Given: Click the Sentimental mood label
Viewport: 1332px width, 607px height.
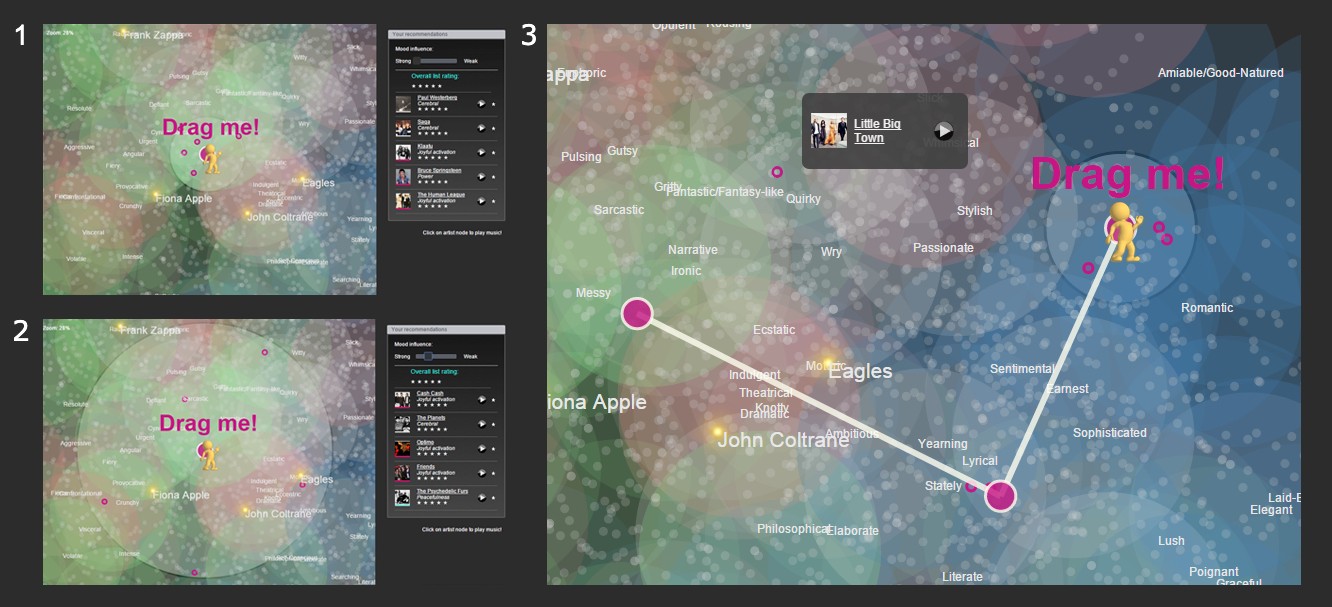Looking at the screenshot, I should [1022, 369].
